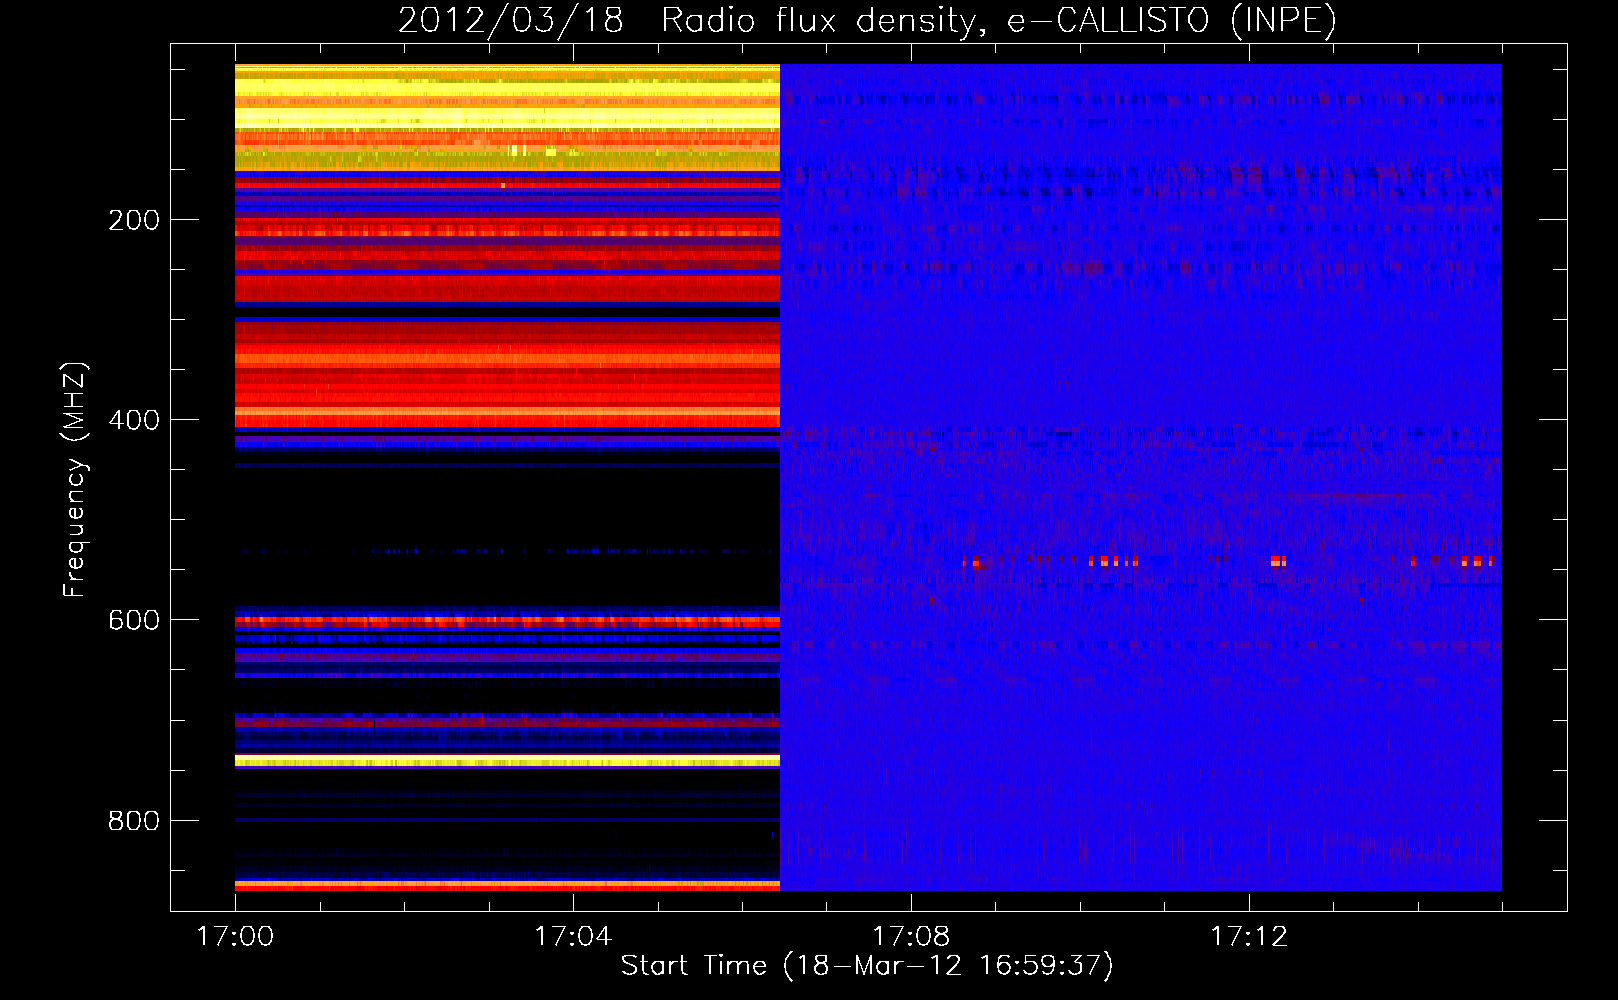Click the 17:08 time tick label
Screen dimensions: 1618x1000
tap(911, 936)
